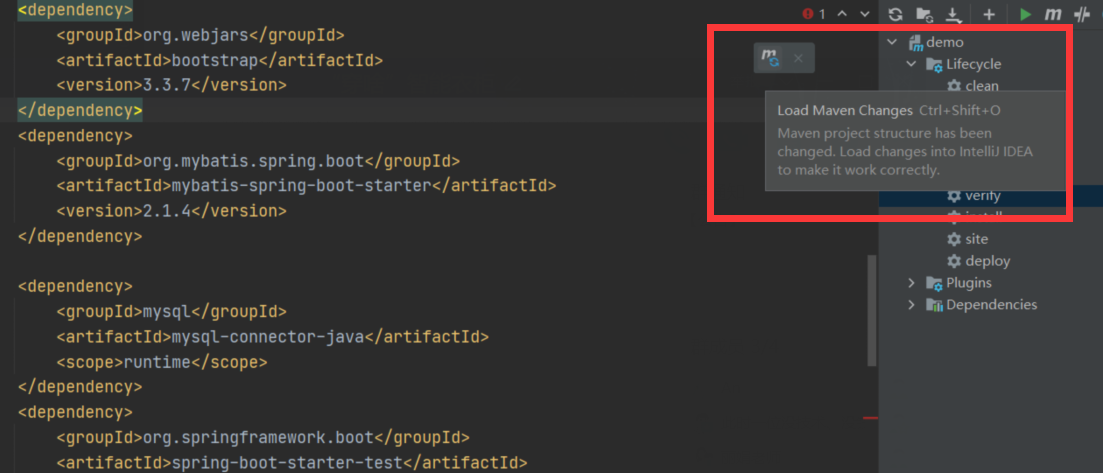
Task: Reload all Maven projects in toolbar
Action: click(895, 15)
